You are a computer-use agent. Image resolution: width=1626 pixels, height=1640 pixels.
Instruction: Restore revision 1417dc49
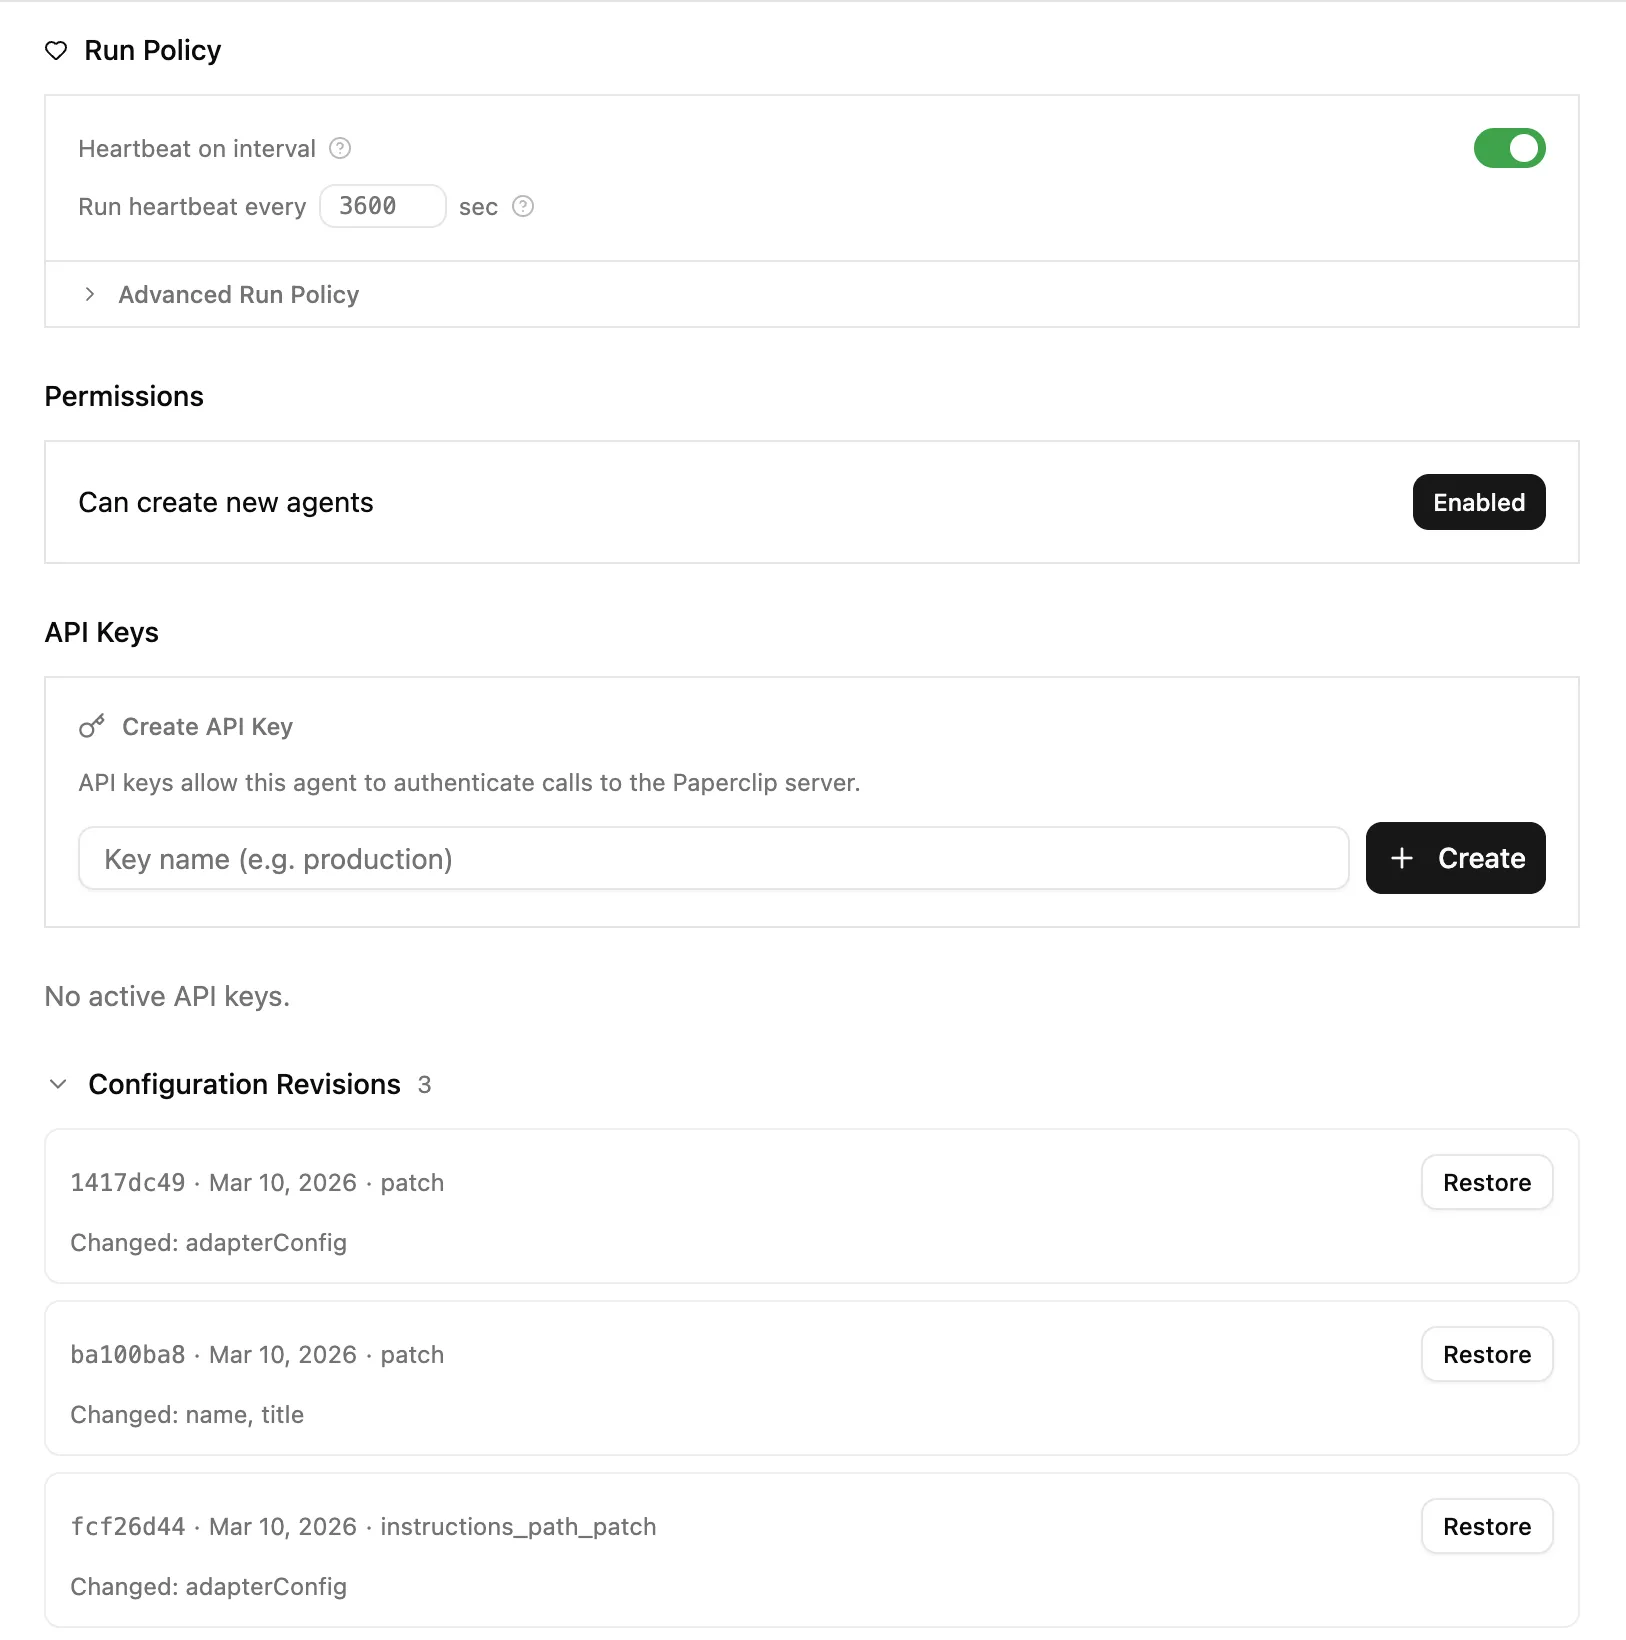point(1486,1183)
